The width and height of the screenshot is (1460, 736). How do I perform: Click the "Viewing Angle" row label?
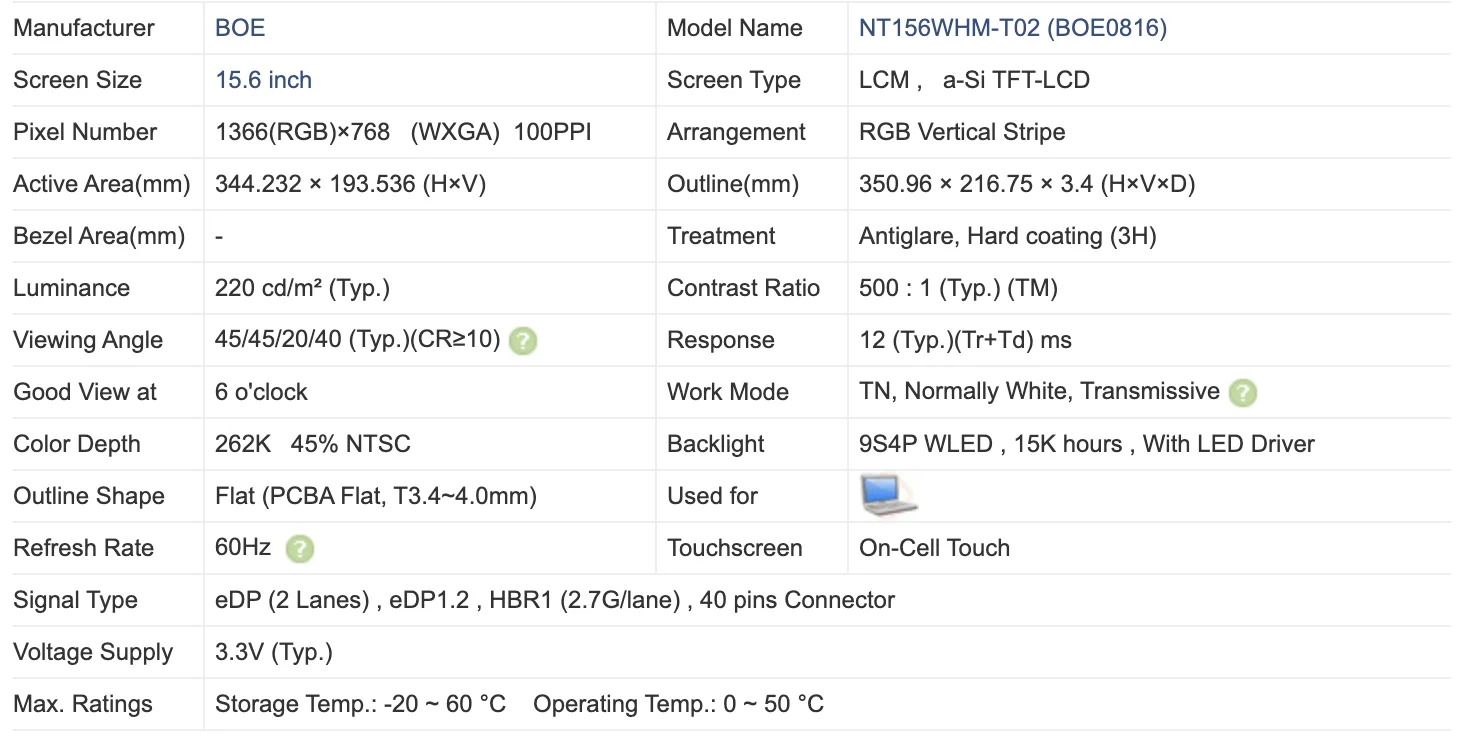[88, 340]
